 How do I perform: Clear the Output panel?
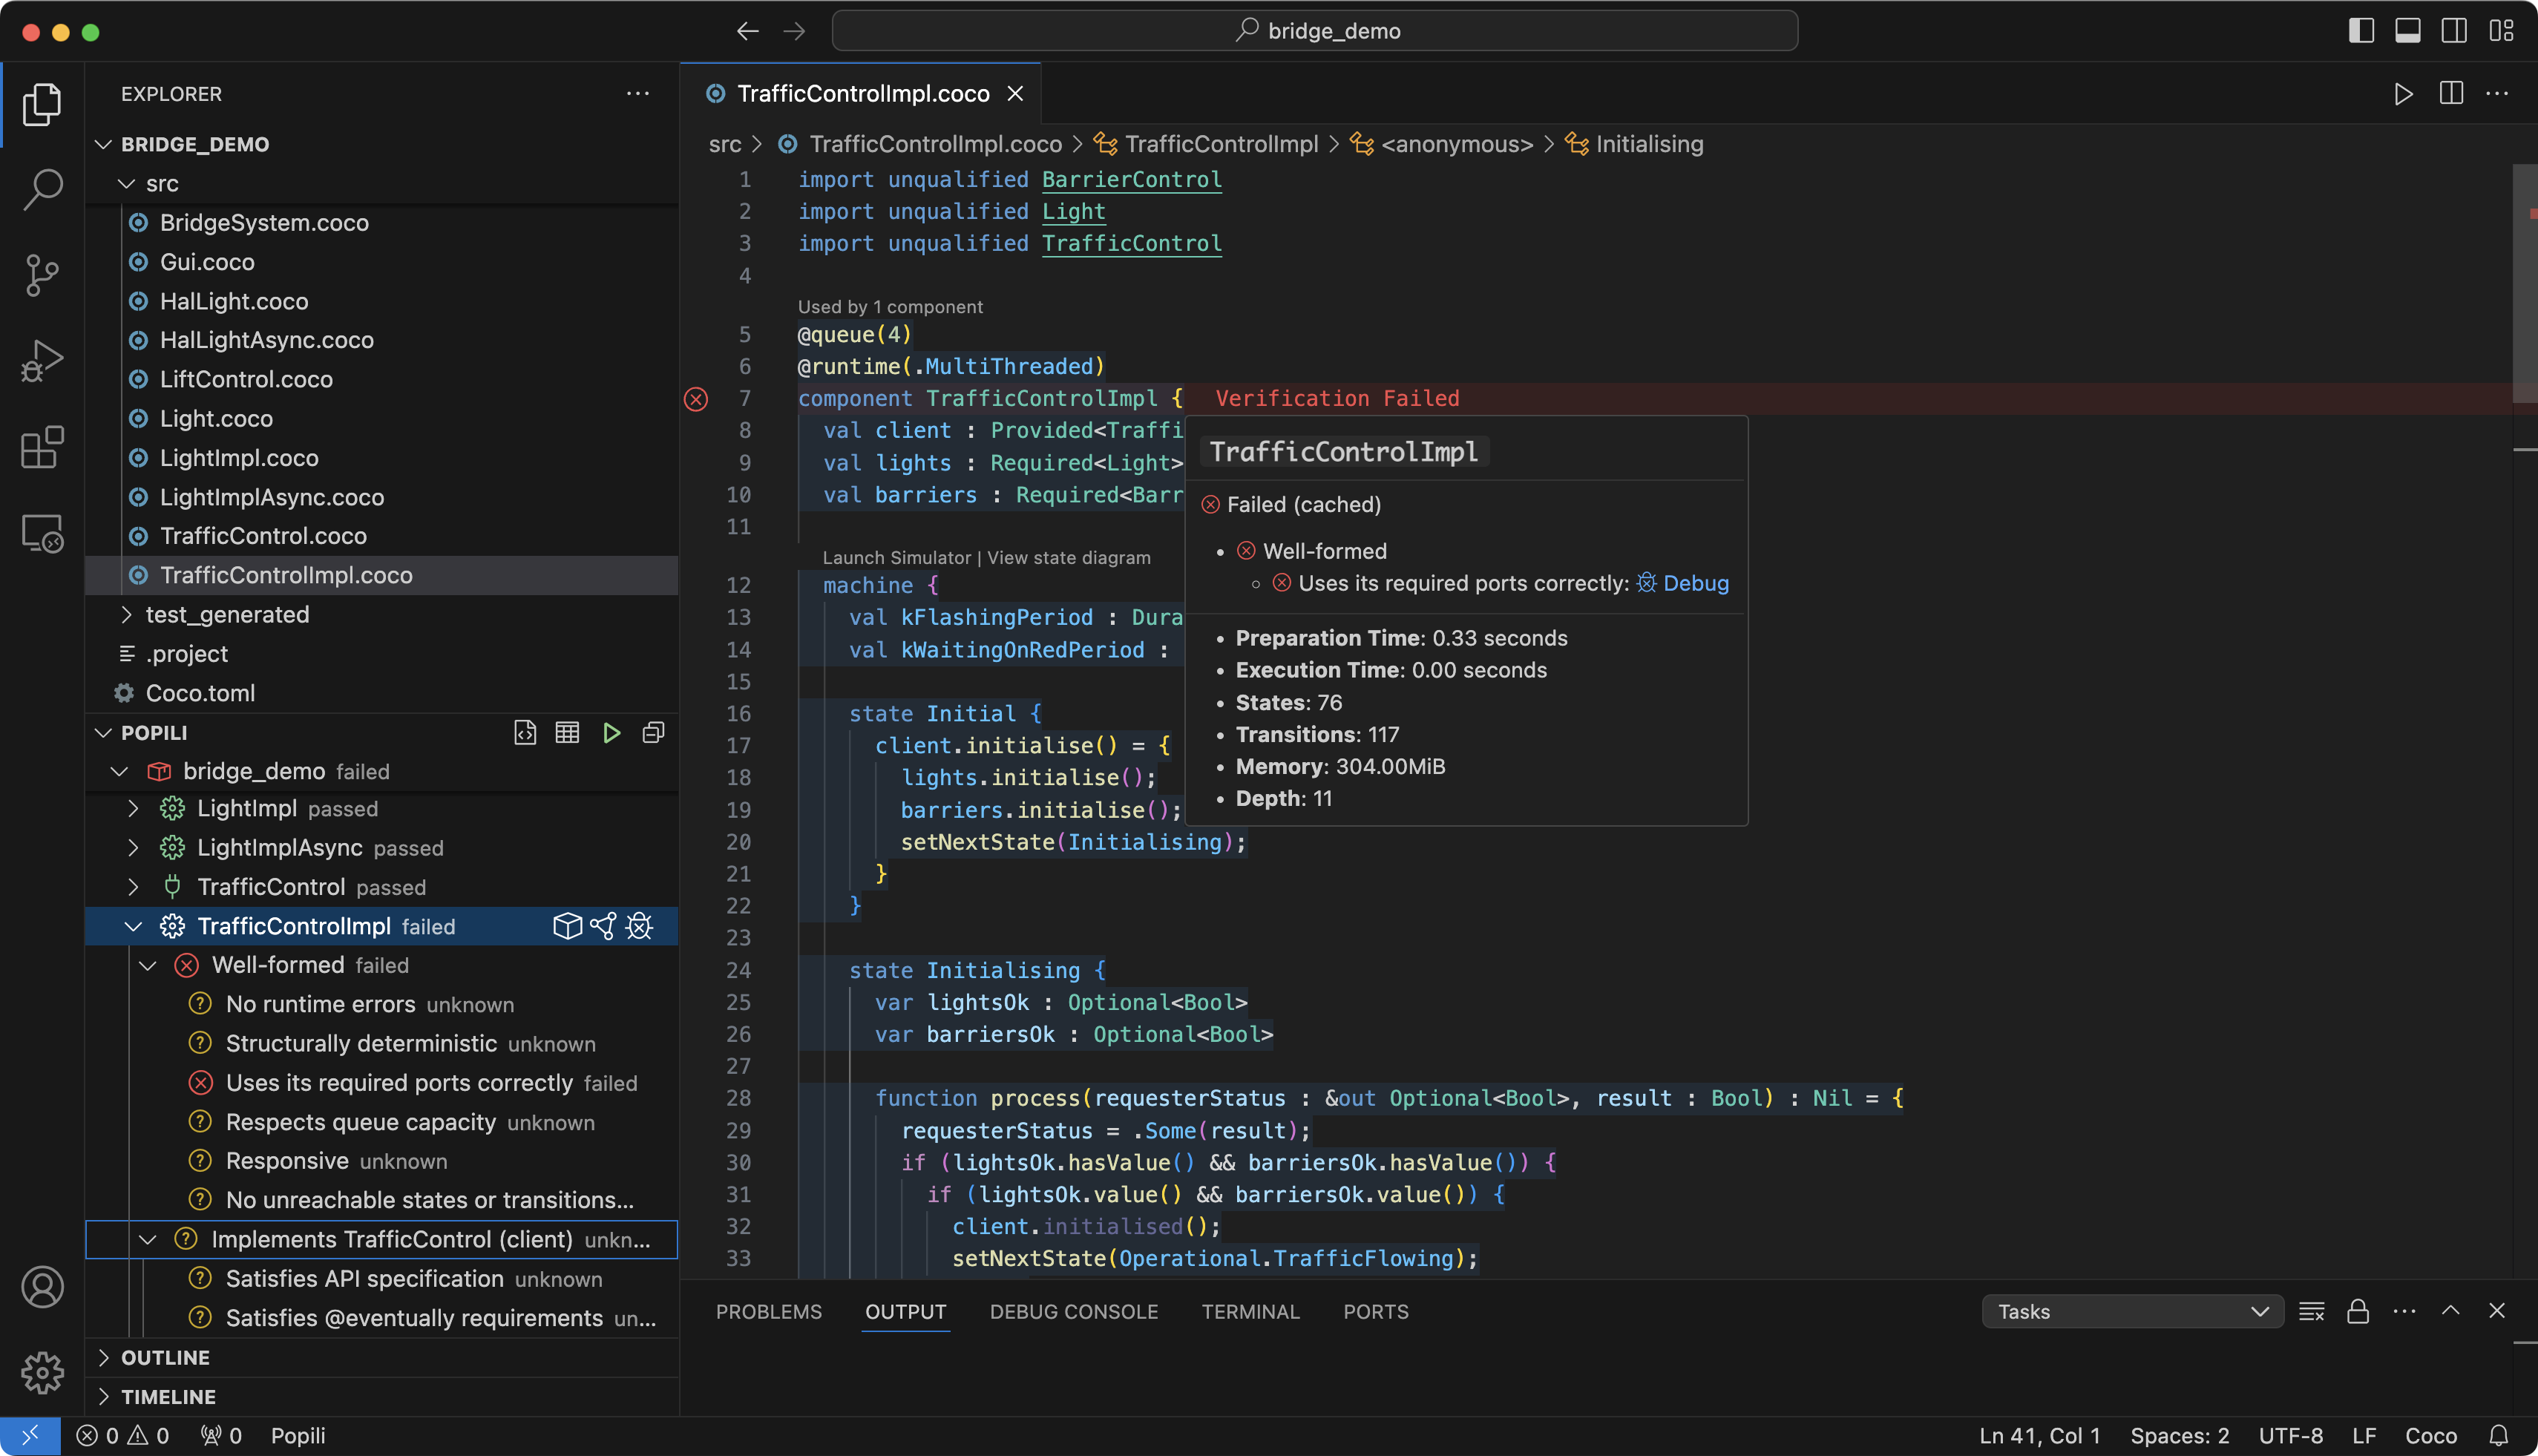(2311, 1312)
